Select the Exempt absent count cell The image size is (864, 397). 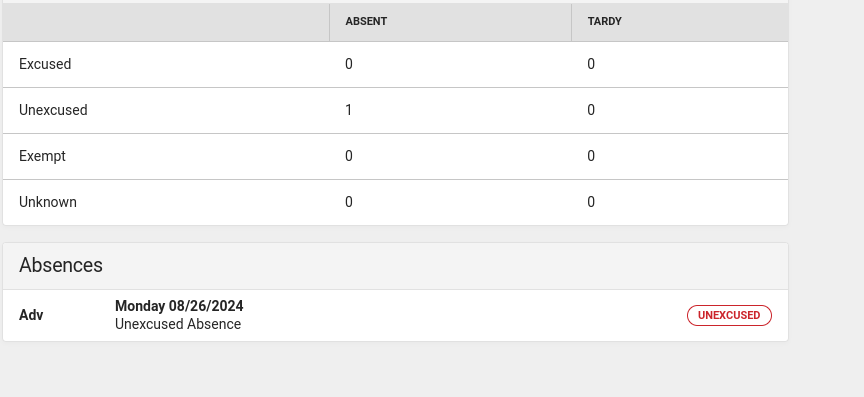[450, 157]
